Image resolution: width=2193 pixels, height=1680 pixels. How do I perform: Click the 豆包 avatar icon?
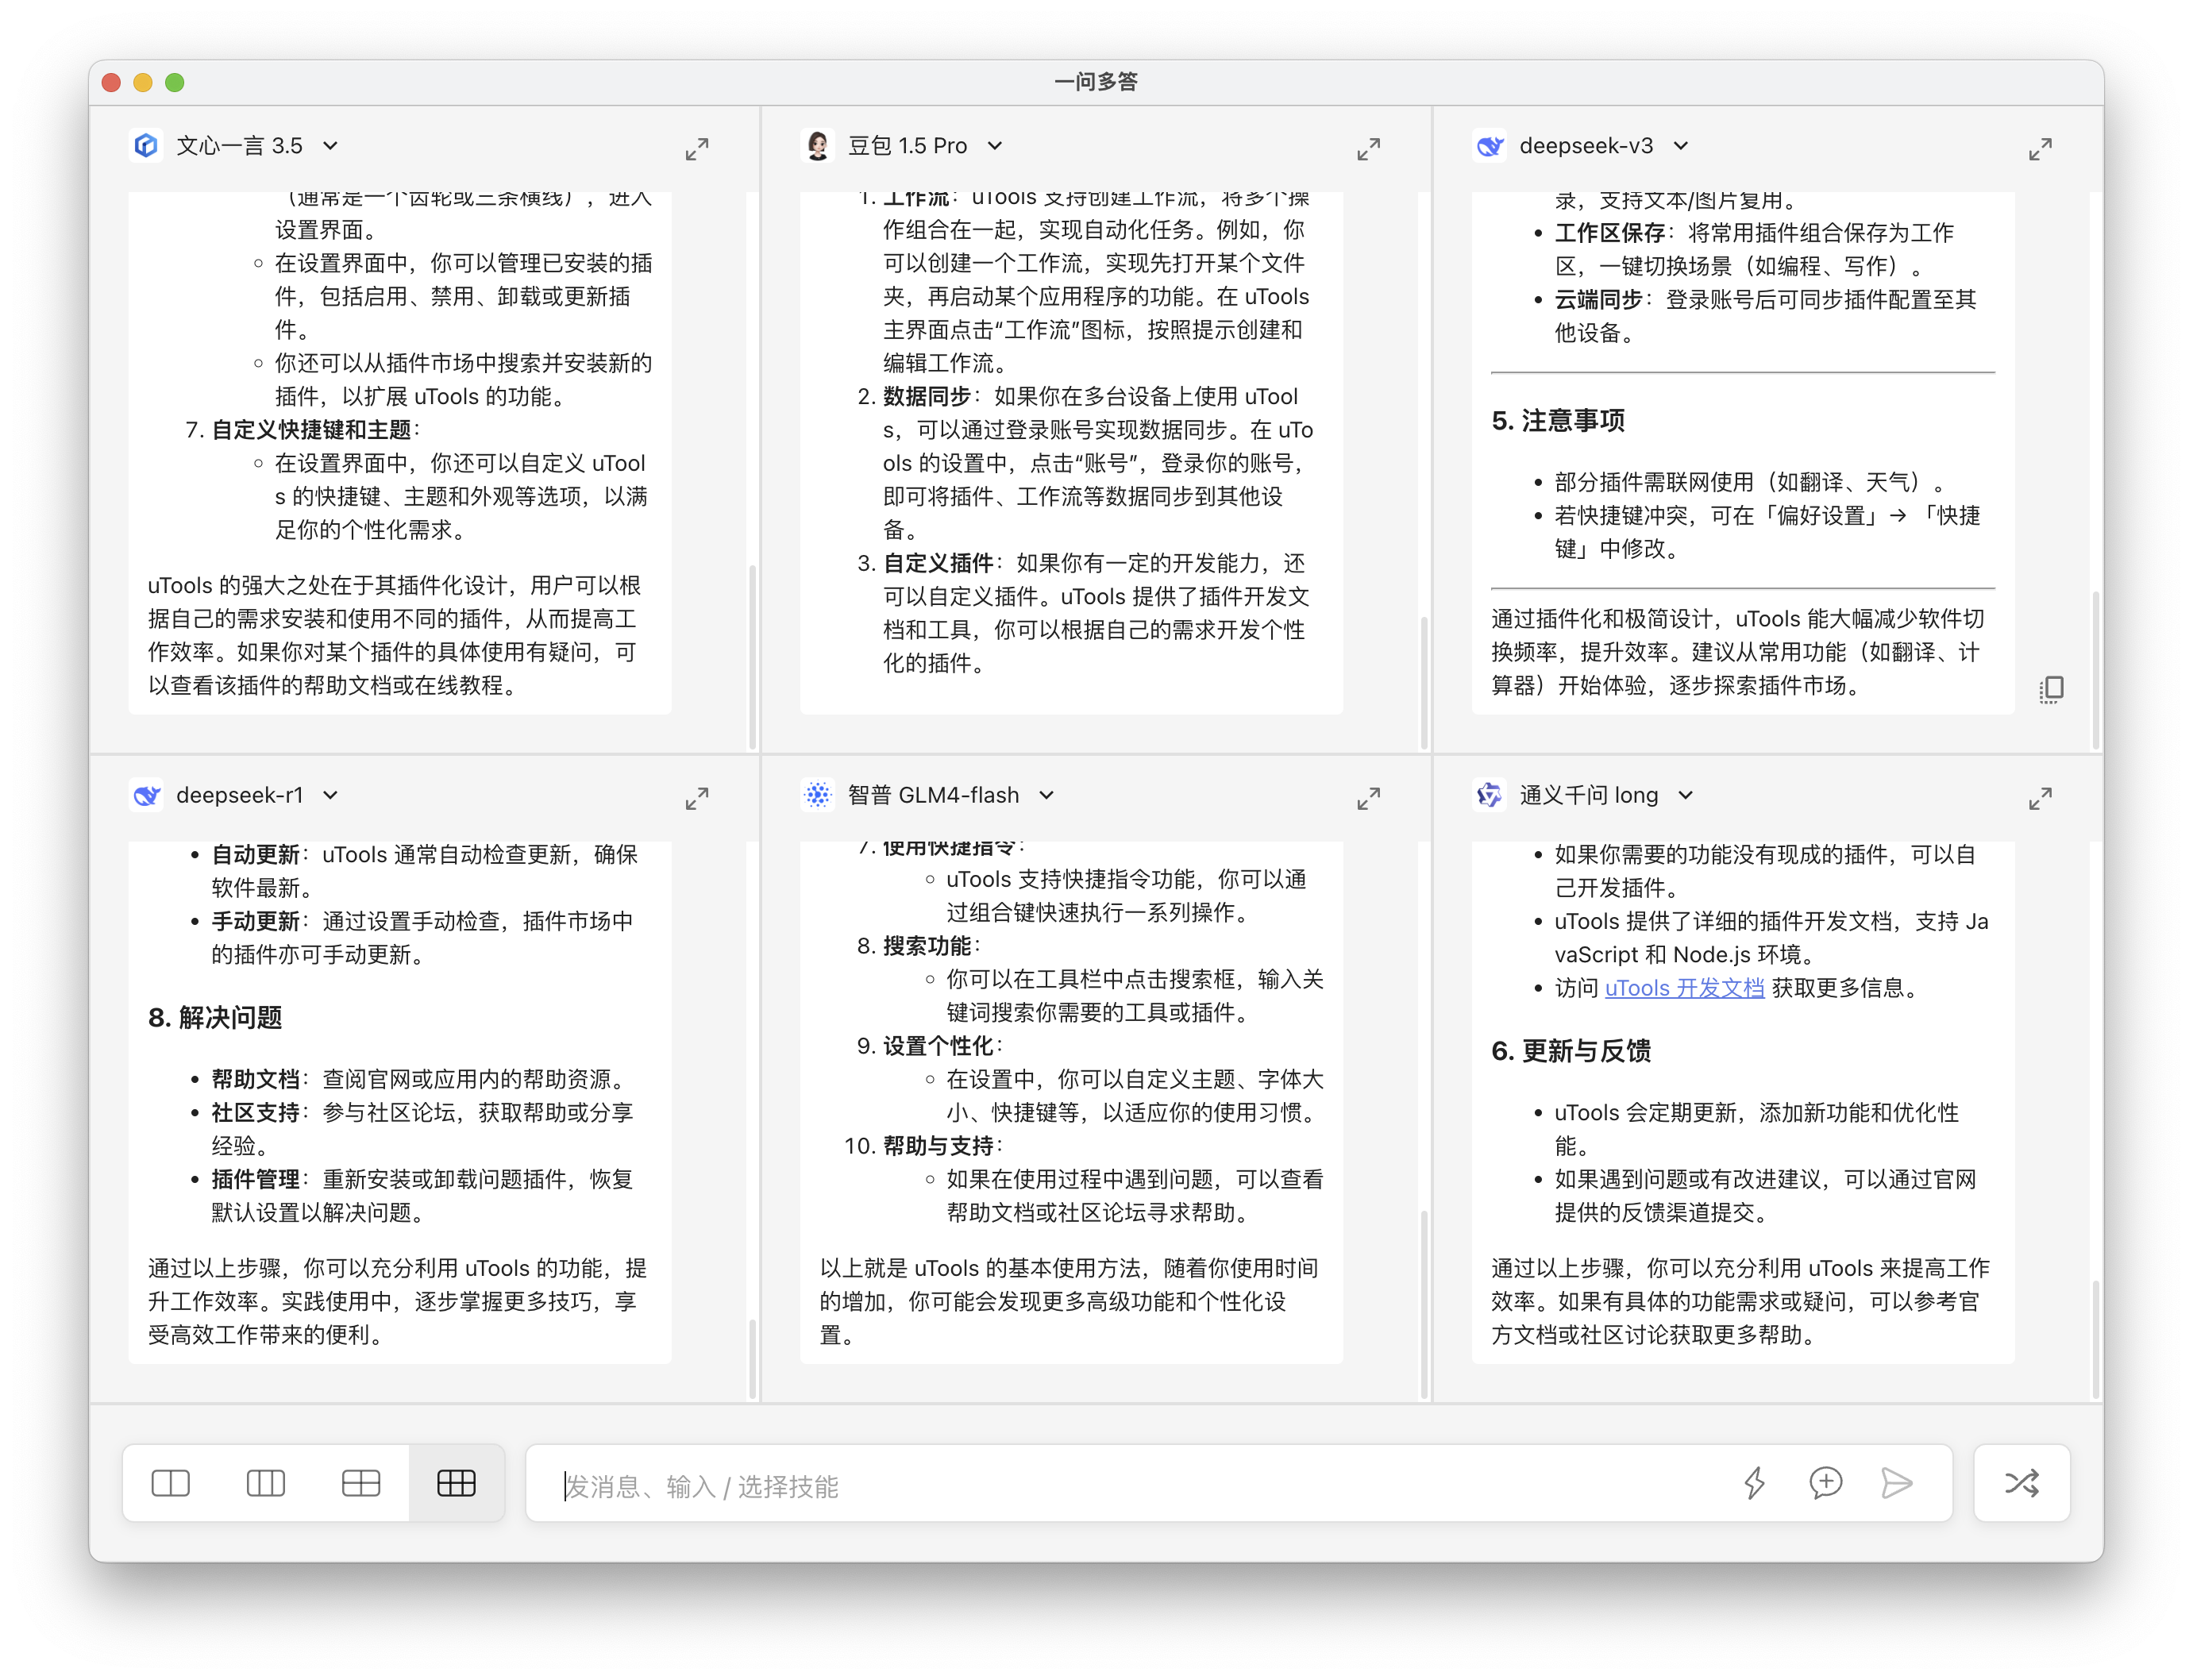818,146
